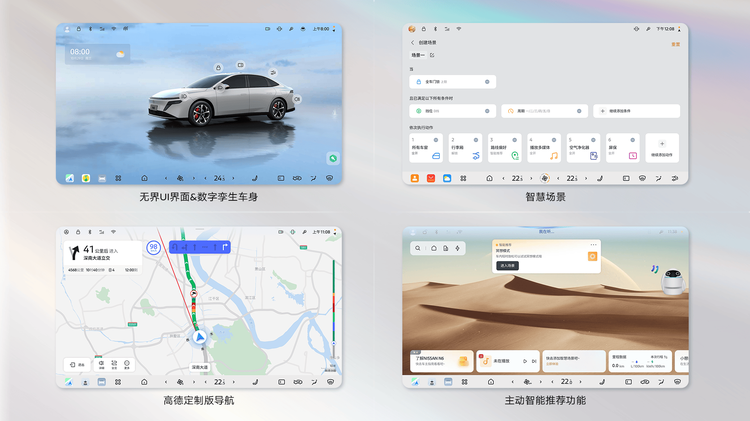This screenshot has width=750, height=421.
Task: Tap the blue location arrow on the map
Action: click(200, 338)
